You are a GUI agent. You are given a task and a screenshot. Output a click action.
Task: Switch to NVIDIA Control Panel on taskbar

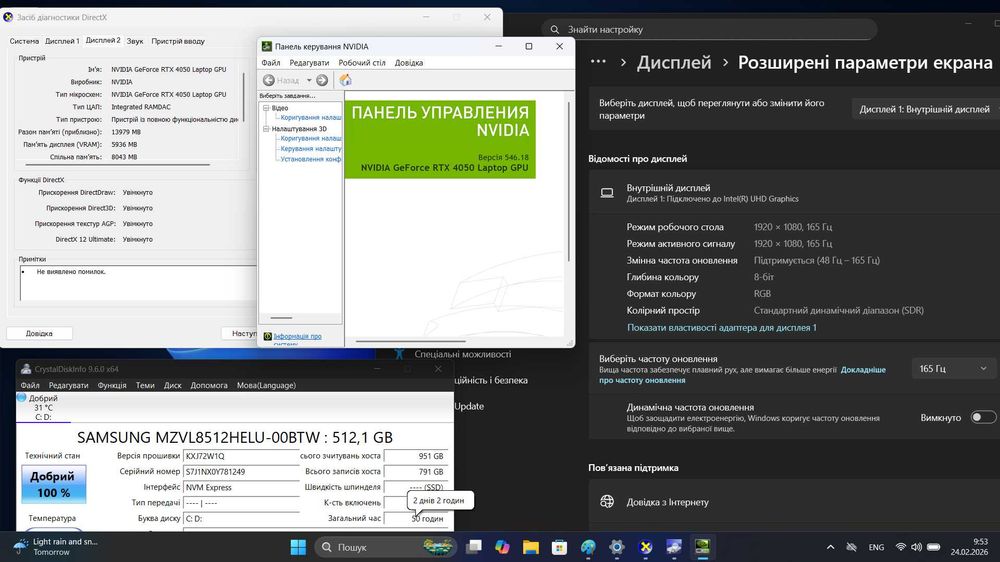(702, 547)
